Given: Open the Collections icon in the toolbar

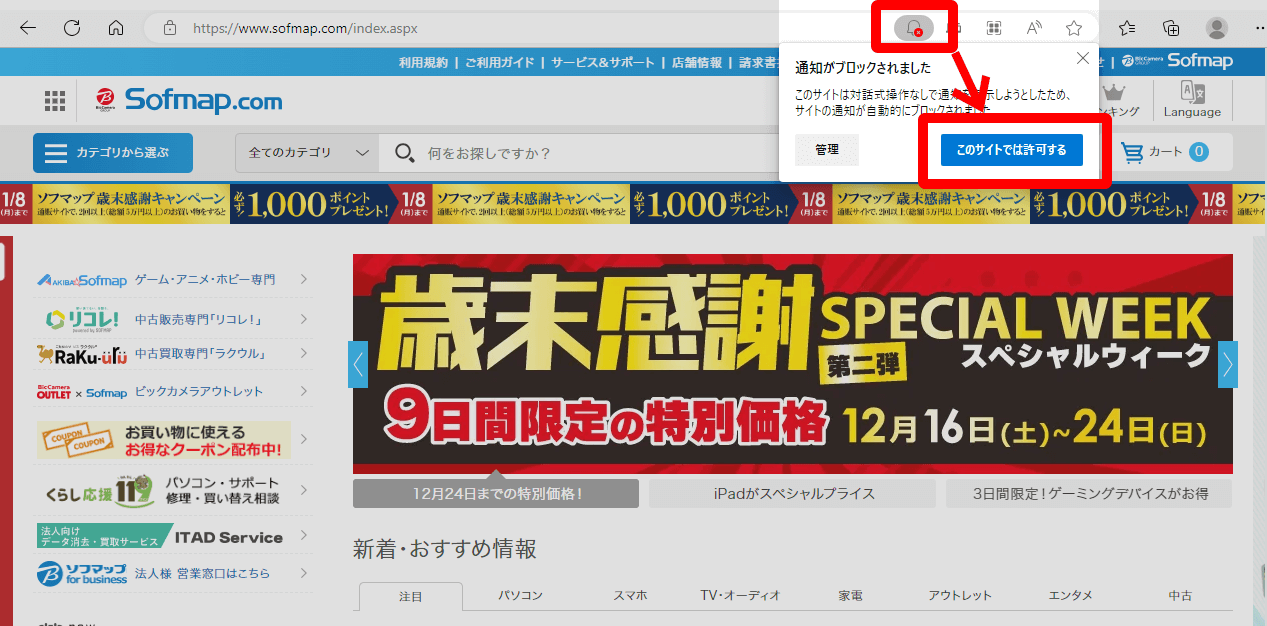Looking at the screenshot, I should pyautogui.click(x=1171, y=28).
